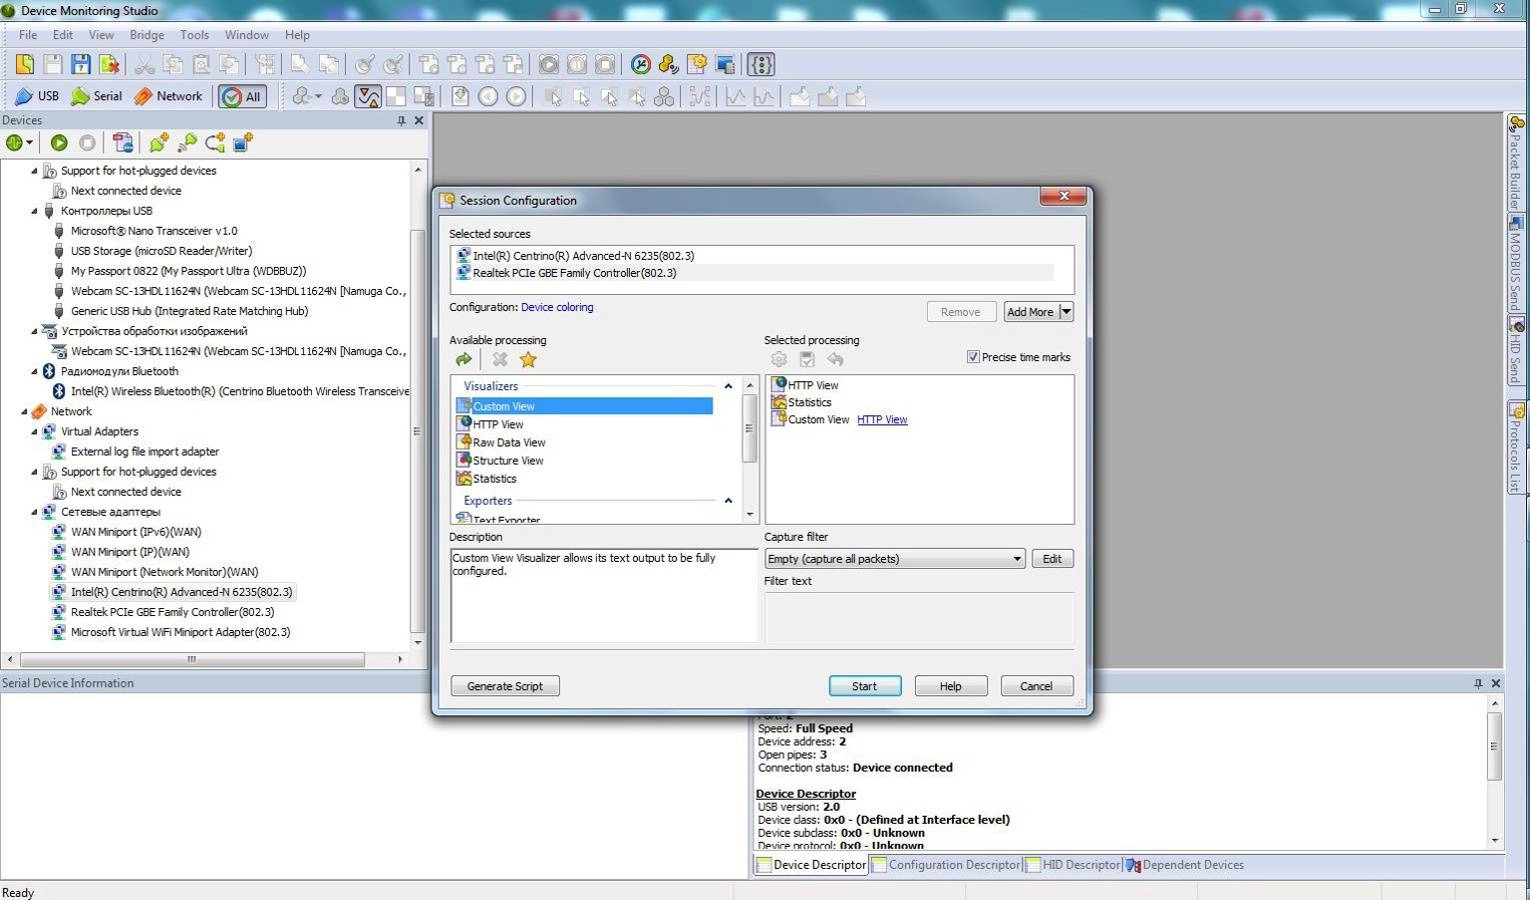Start monitoring with green play icon in Devices
This screenshot has width=1530, height=900.
[x=59, y=143]
